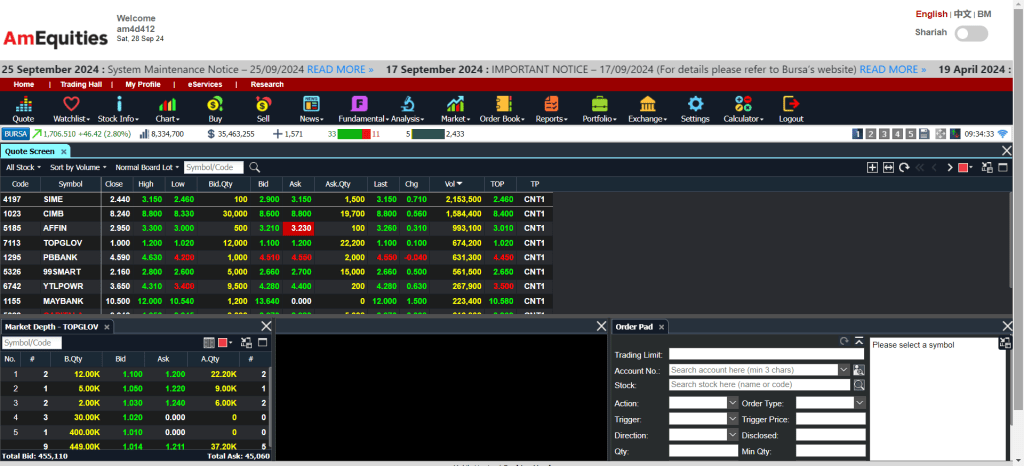Open the Portfolio briefcase icon

pyautogui.click(x=599, y=108)
